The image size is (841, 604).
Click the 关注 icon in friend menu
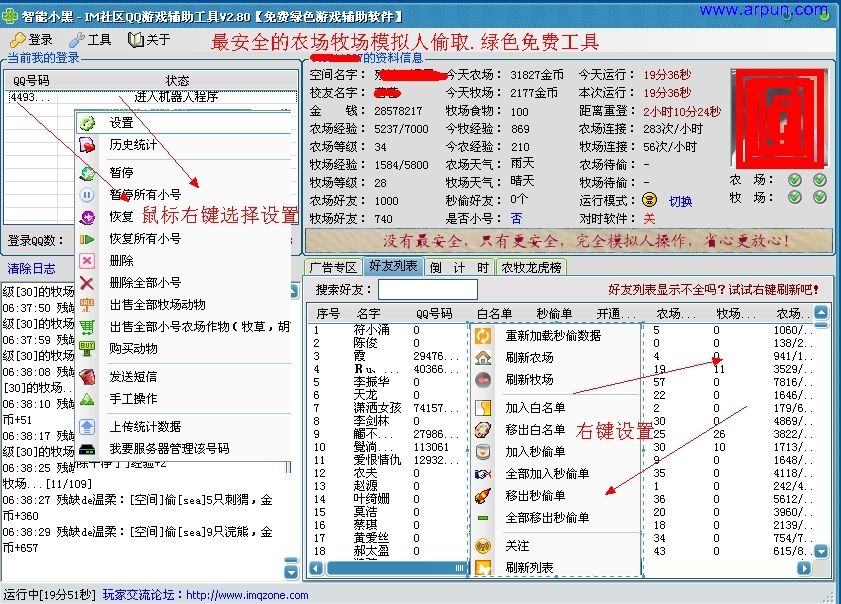click(483, 546)
